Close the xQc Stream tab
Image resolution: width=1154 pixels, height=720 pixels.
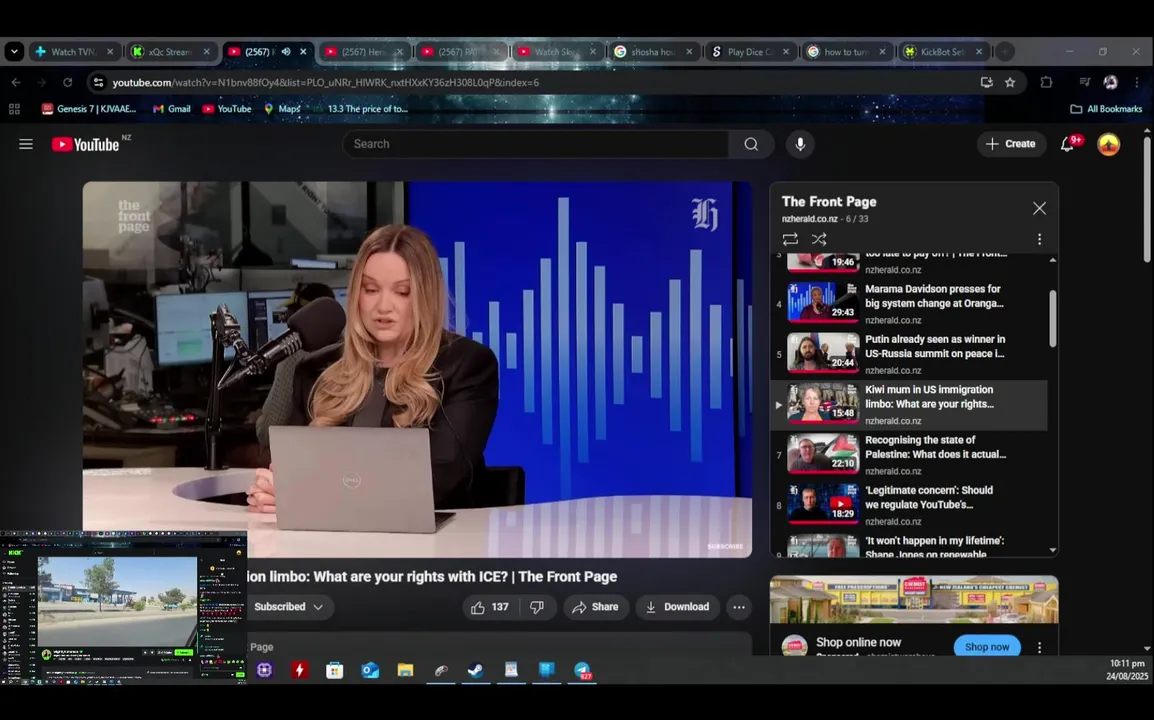click(206, 52)
